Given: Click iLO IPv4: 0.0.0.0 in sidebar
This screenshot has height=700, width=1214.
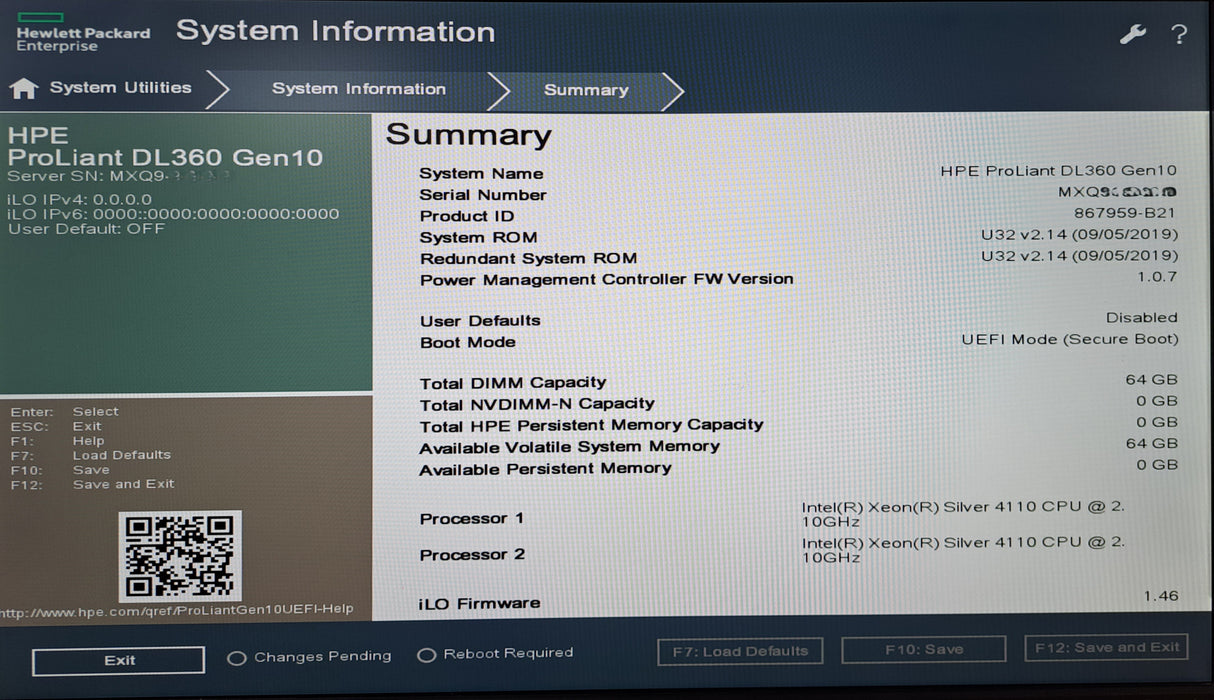Looking at the screenshot, I should (x=80, y=200).
